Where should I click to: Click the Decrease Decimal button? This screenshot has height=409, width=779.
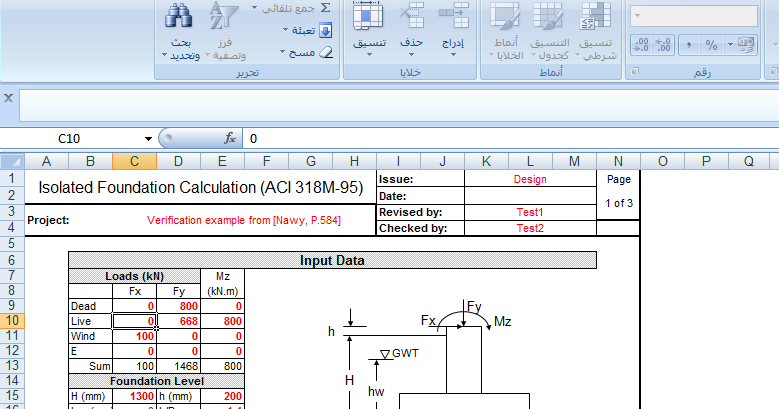[641, 45]
